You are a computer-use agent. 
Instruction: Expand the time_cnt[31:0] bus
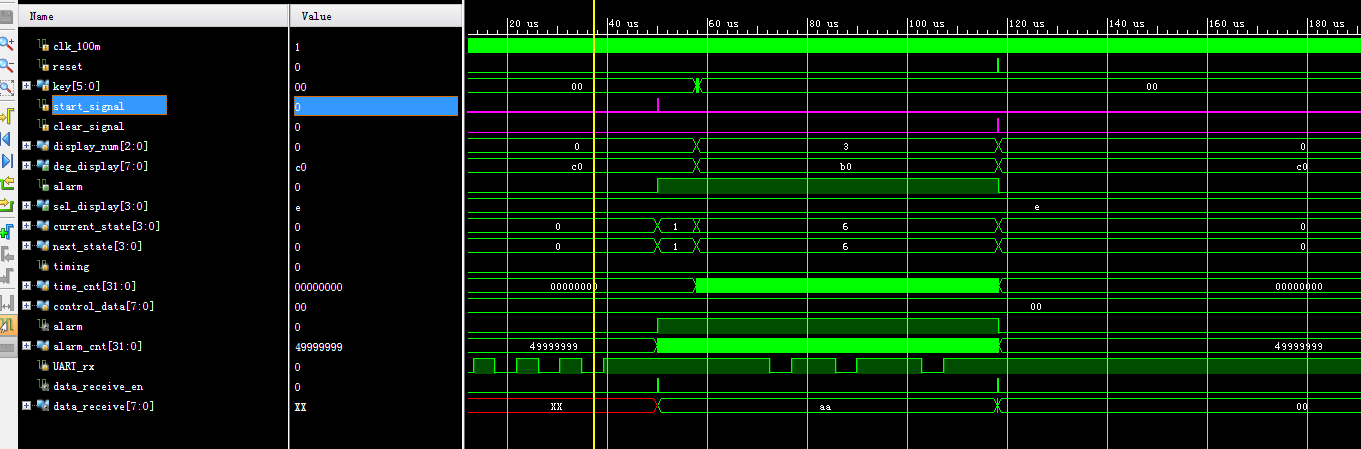26,286
